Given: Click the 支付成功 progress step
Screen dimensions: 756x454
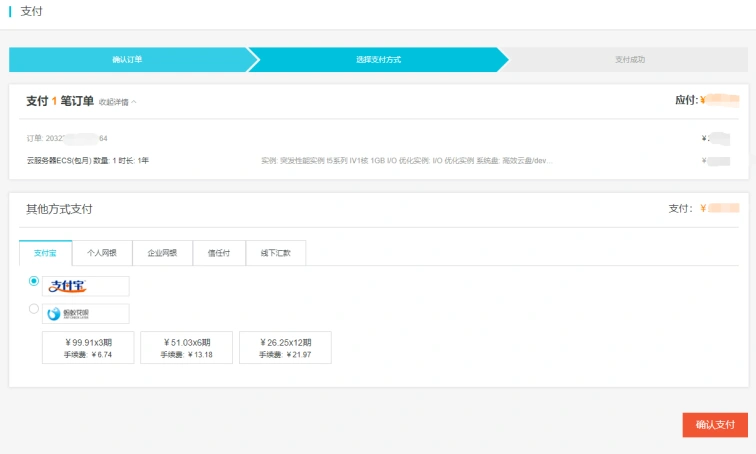Looking at the screenshot, I should (x=629, y=60).
